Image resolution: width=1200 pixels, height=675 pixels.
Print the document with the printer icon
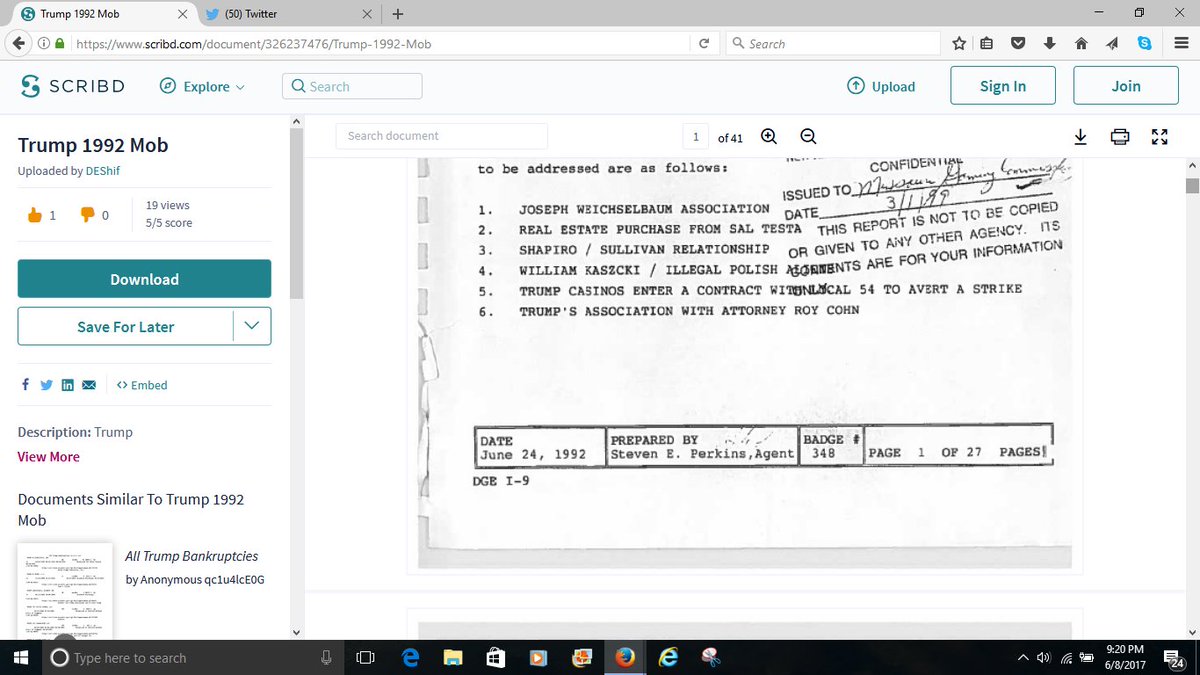coord(1120,137)
